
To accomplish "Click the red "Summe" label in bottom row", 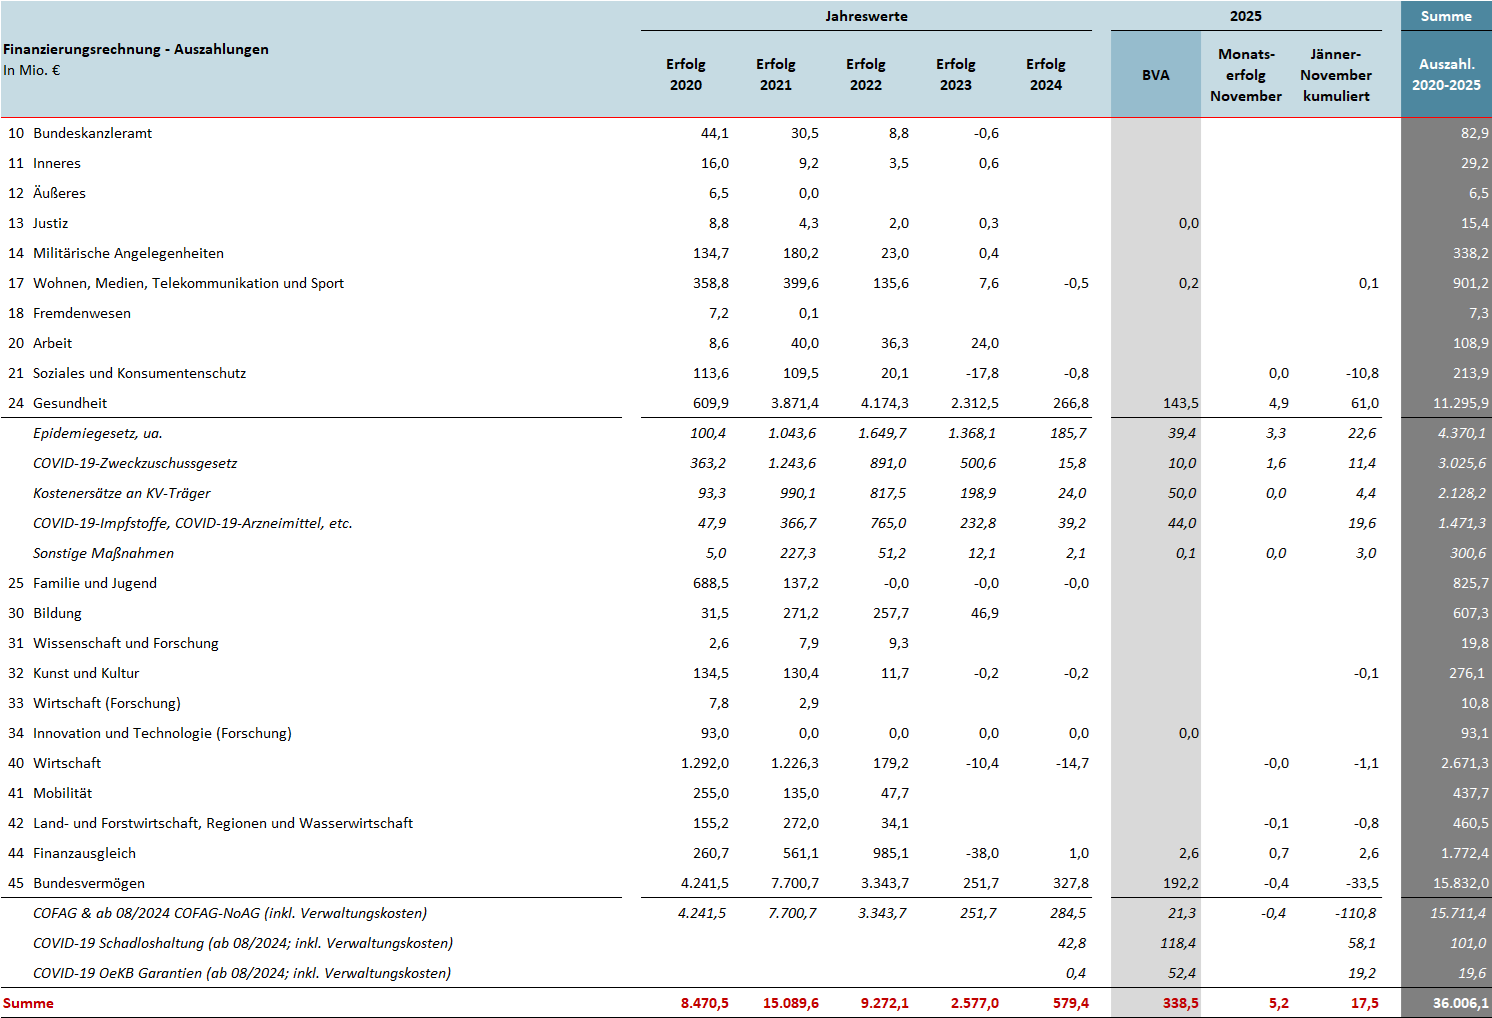I will [28, 1003].
